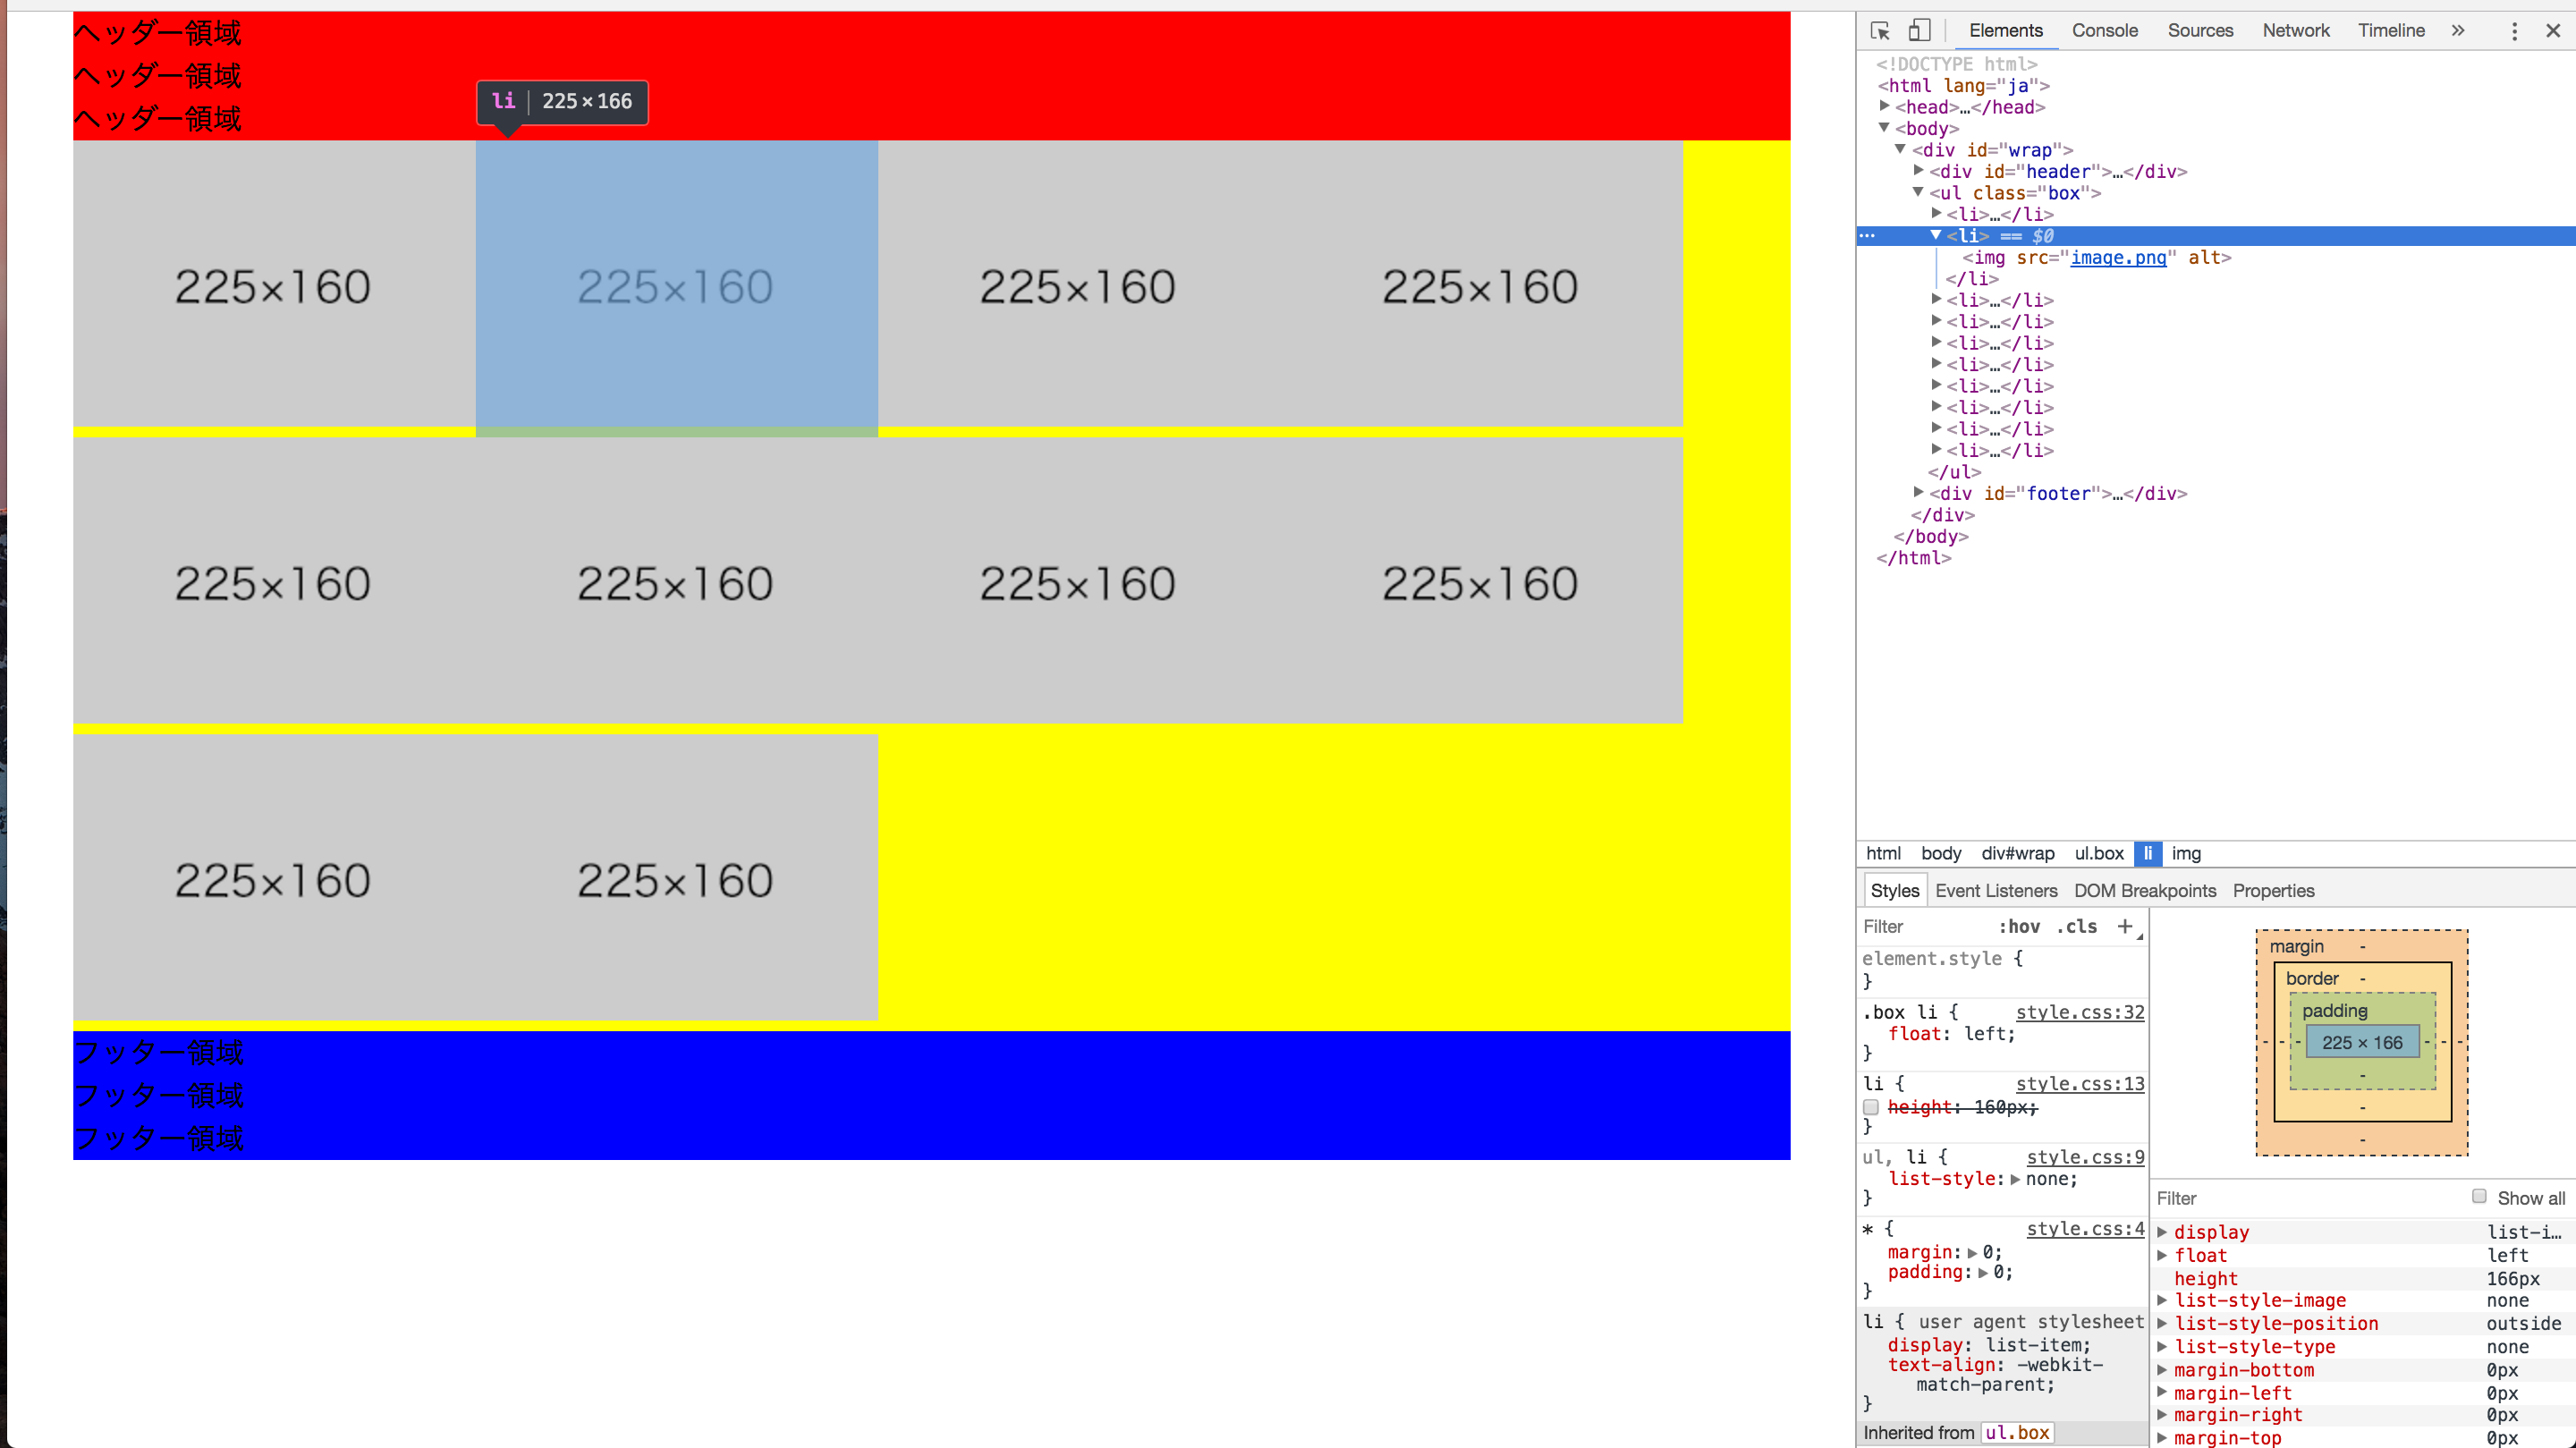Viewport: 2576px width, 1448px height.
Task: Close the DevTools panel
Action: point(2553,30)
